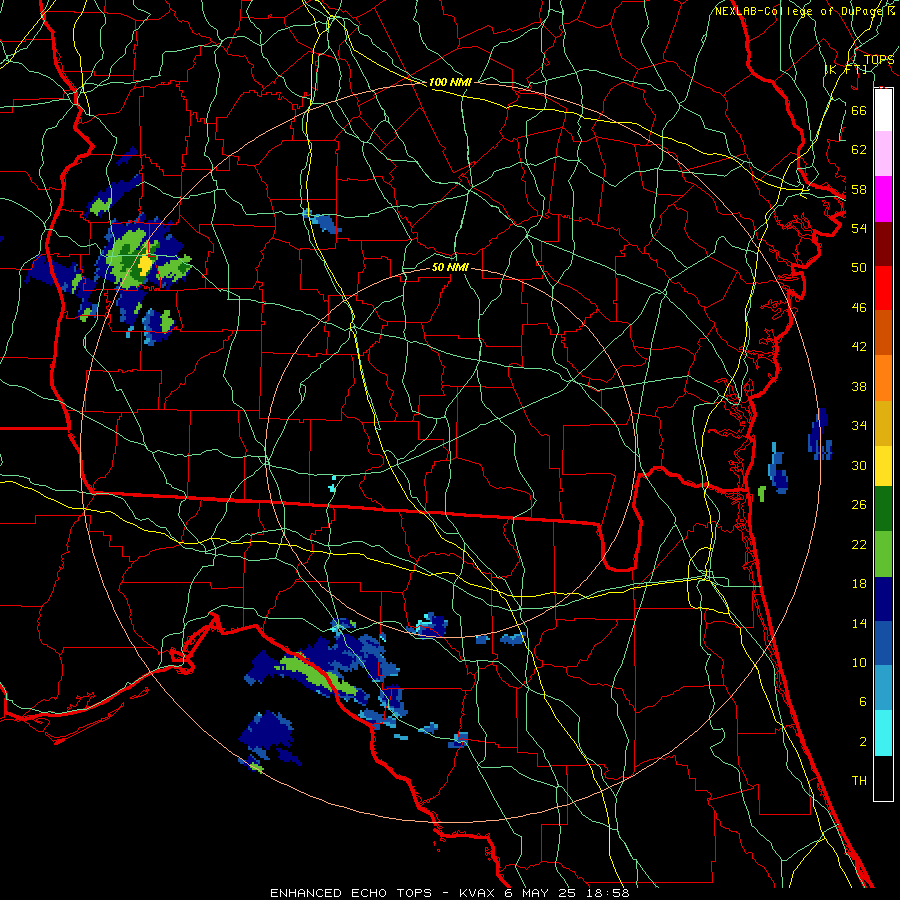Click the "2" legend value

pyautogui.click(x=862, y=742)
